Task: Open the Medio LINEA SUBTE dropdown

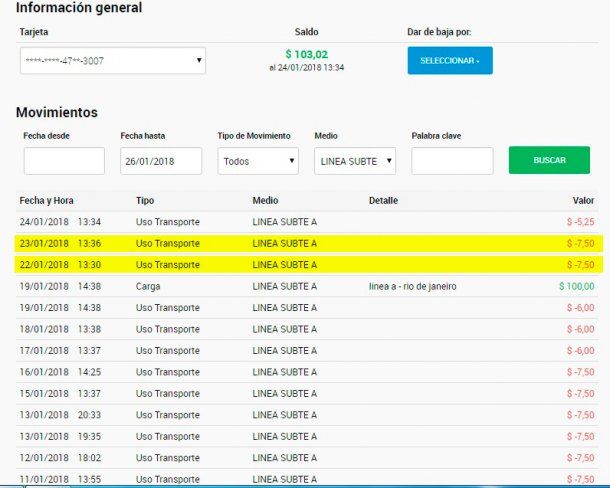Action: (x=355, y=161)
